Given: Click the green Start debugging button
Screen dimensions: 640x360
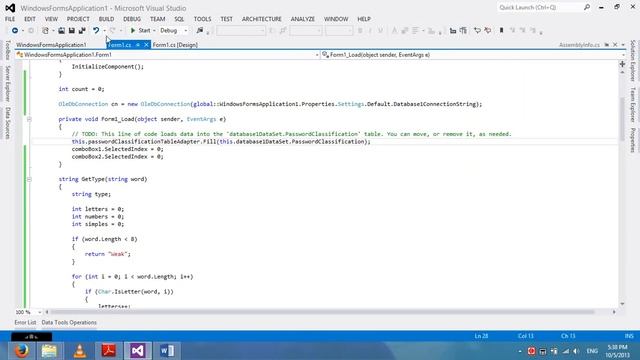Looking at the screenshot, I should 140,31.
